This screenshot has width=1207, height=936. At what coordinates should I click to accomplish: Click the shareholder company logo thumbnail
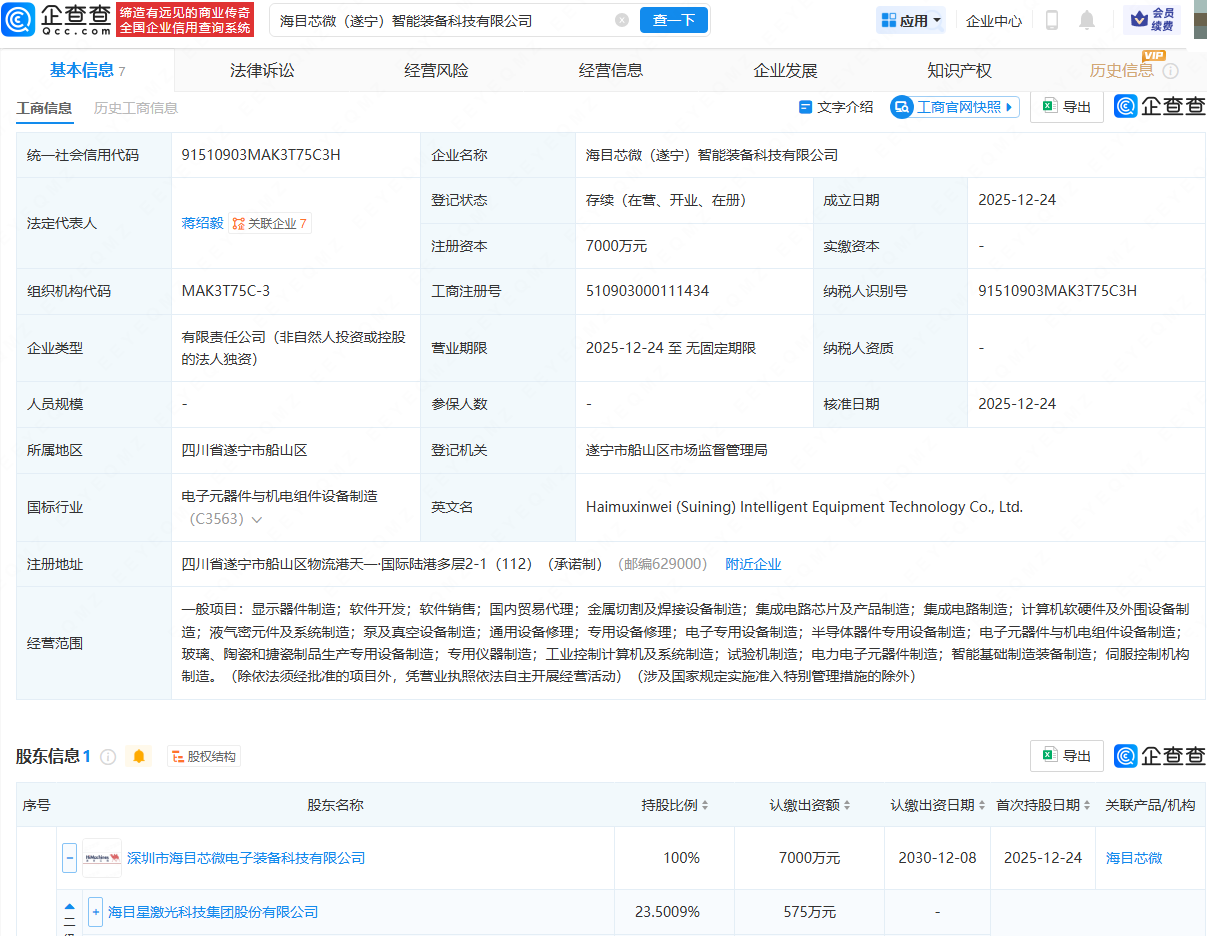pyautogui.click(x=101, y=857)
